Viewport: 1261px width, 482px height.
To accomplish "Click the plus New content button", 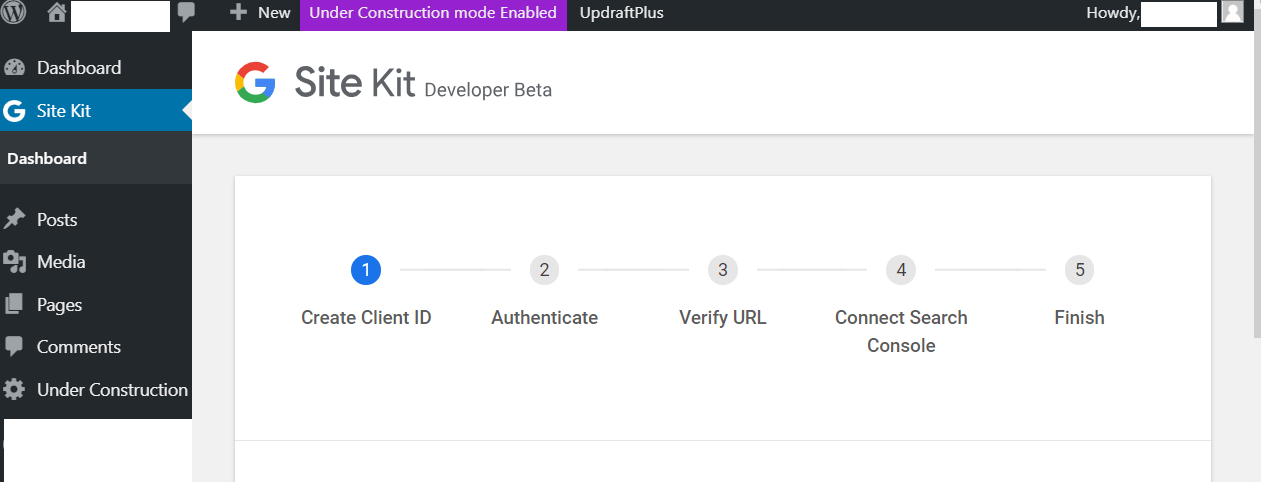I will 260,13.
